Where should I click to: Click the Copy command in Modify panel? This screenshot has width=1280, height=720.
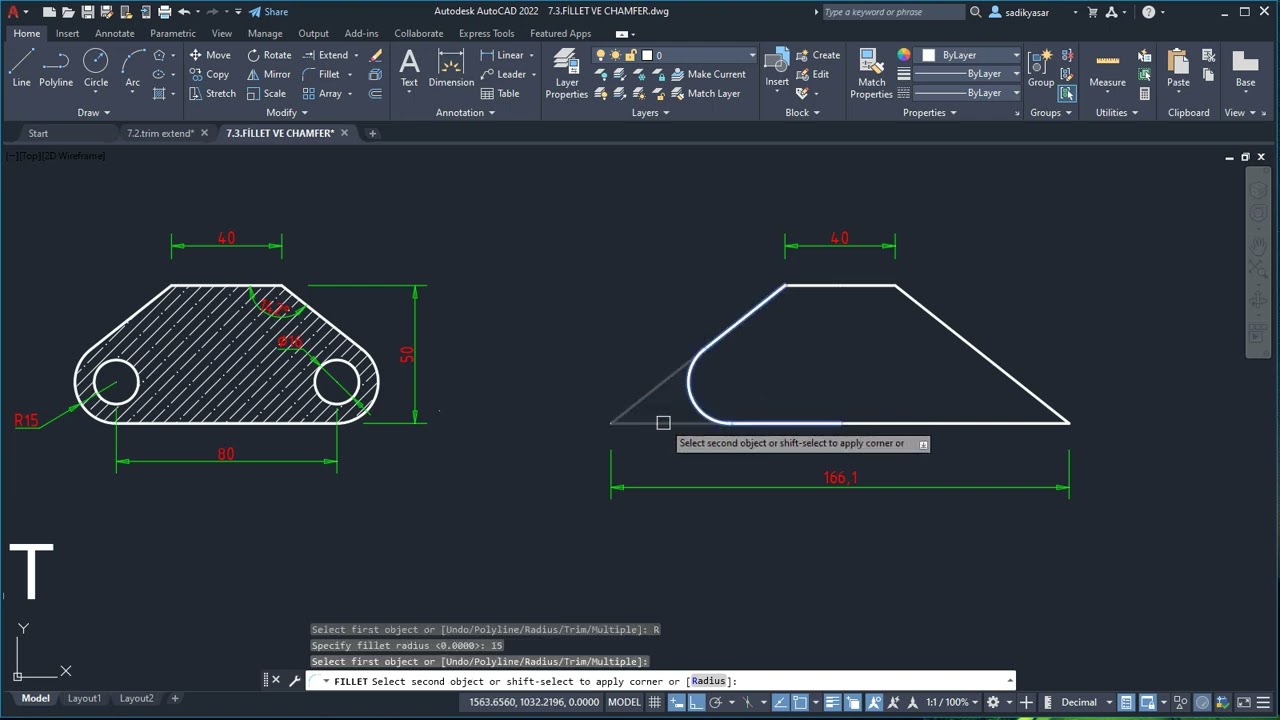point(209,74)
